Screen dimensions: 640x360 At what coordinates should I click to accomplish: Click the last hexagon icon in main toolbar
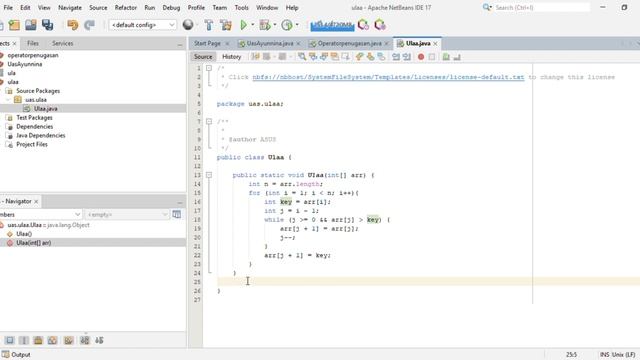[380, 25]
